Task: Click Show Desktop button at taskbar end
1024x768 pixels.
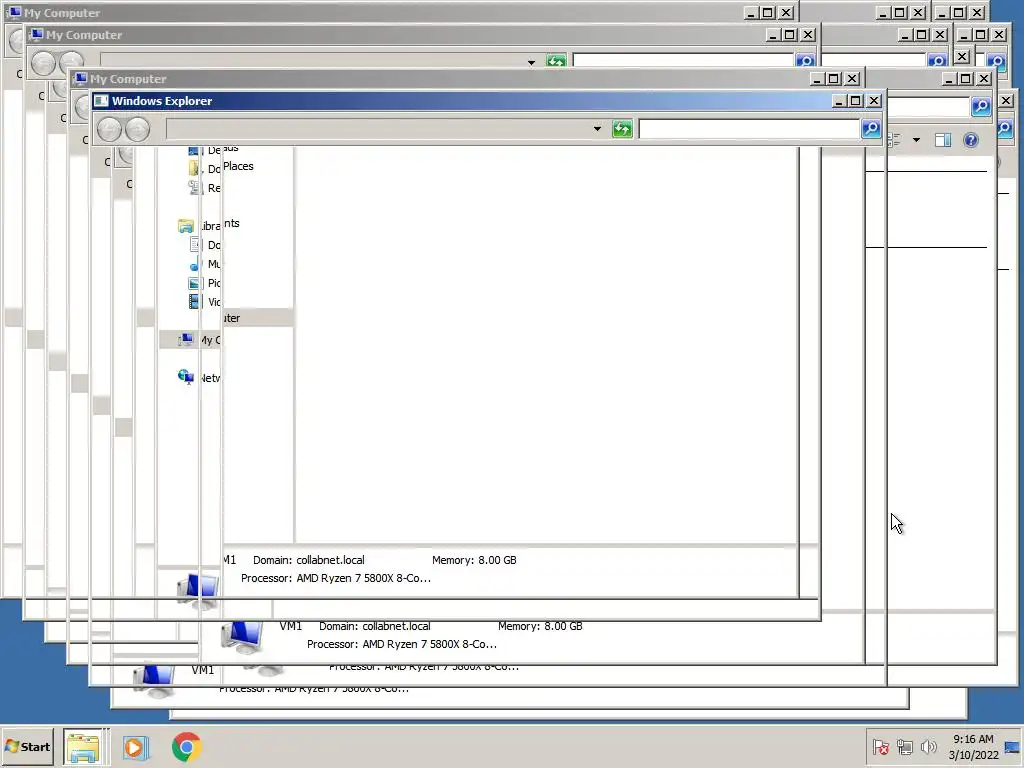Action: click(x=1014, y=747)
